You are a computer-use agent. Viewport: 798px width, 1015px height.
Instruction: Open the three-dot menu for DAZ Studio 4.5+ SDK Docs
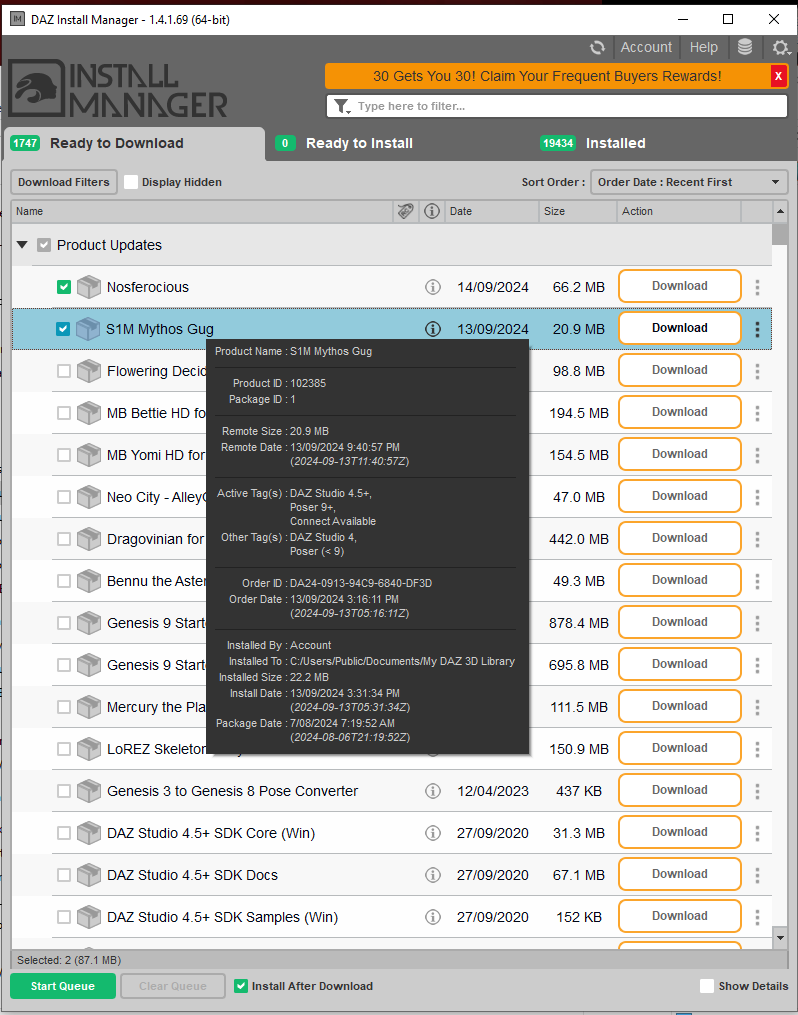coord(757,876)
